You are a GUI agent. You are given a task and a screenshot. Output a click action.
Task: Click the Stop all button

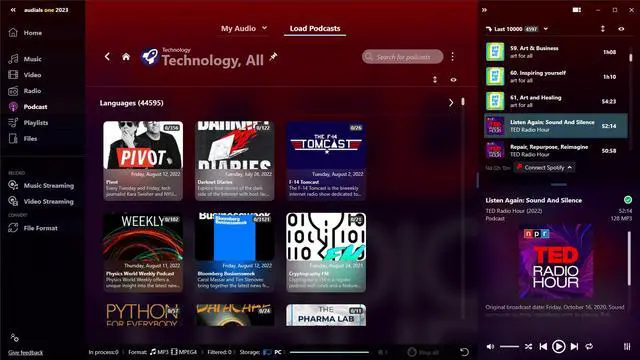(423, 352)
